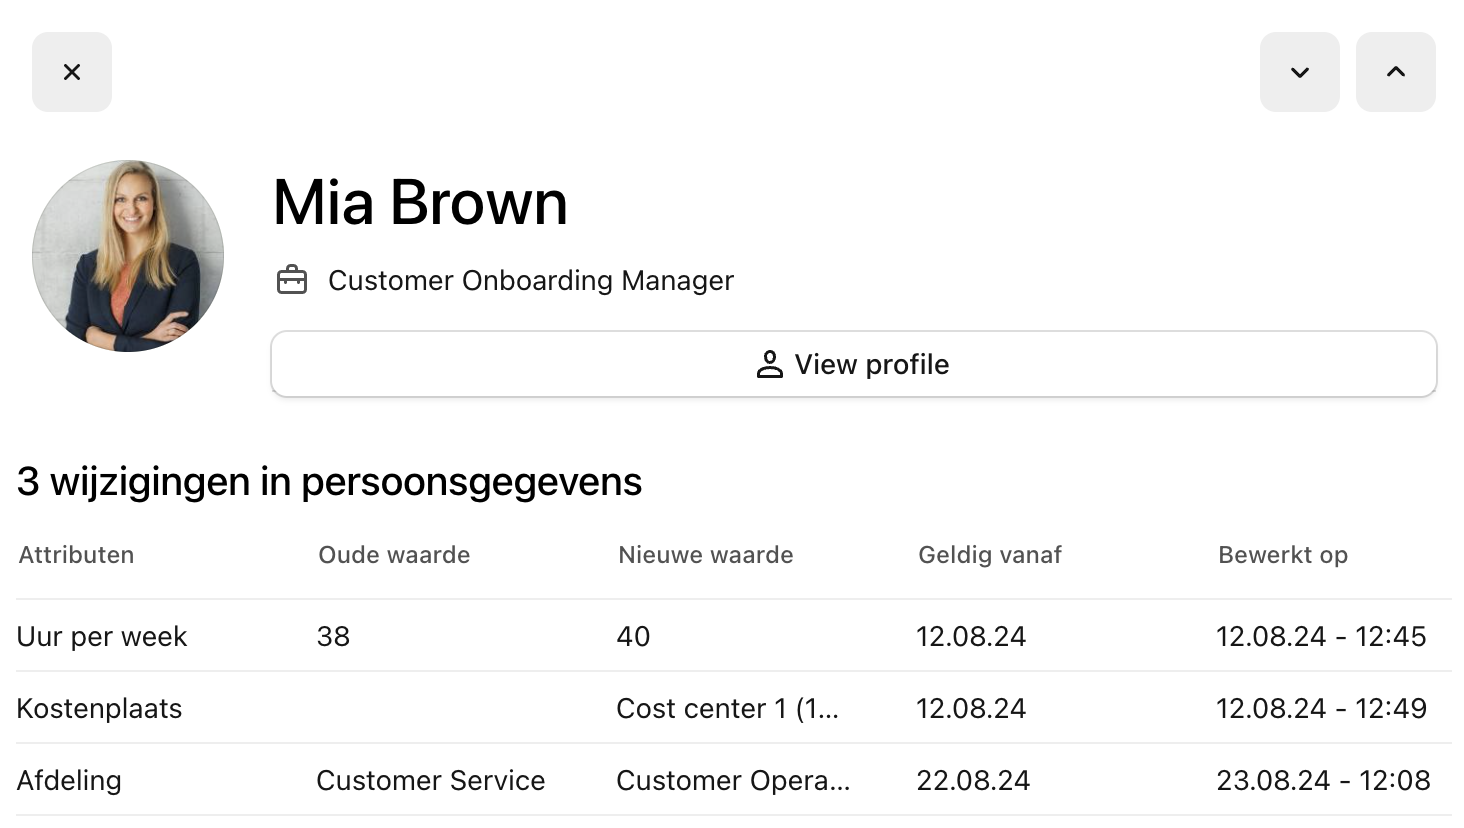1464x828 pixels.
Task: Click truncated Cost center 1 value
Action: point(727,708)
